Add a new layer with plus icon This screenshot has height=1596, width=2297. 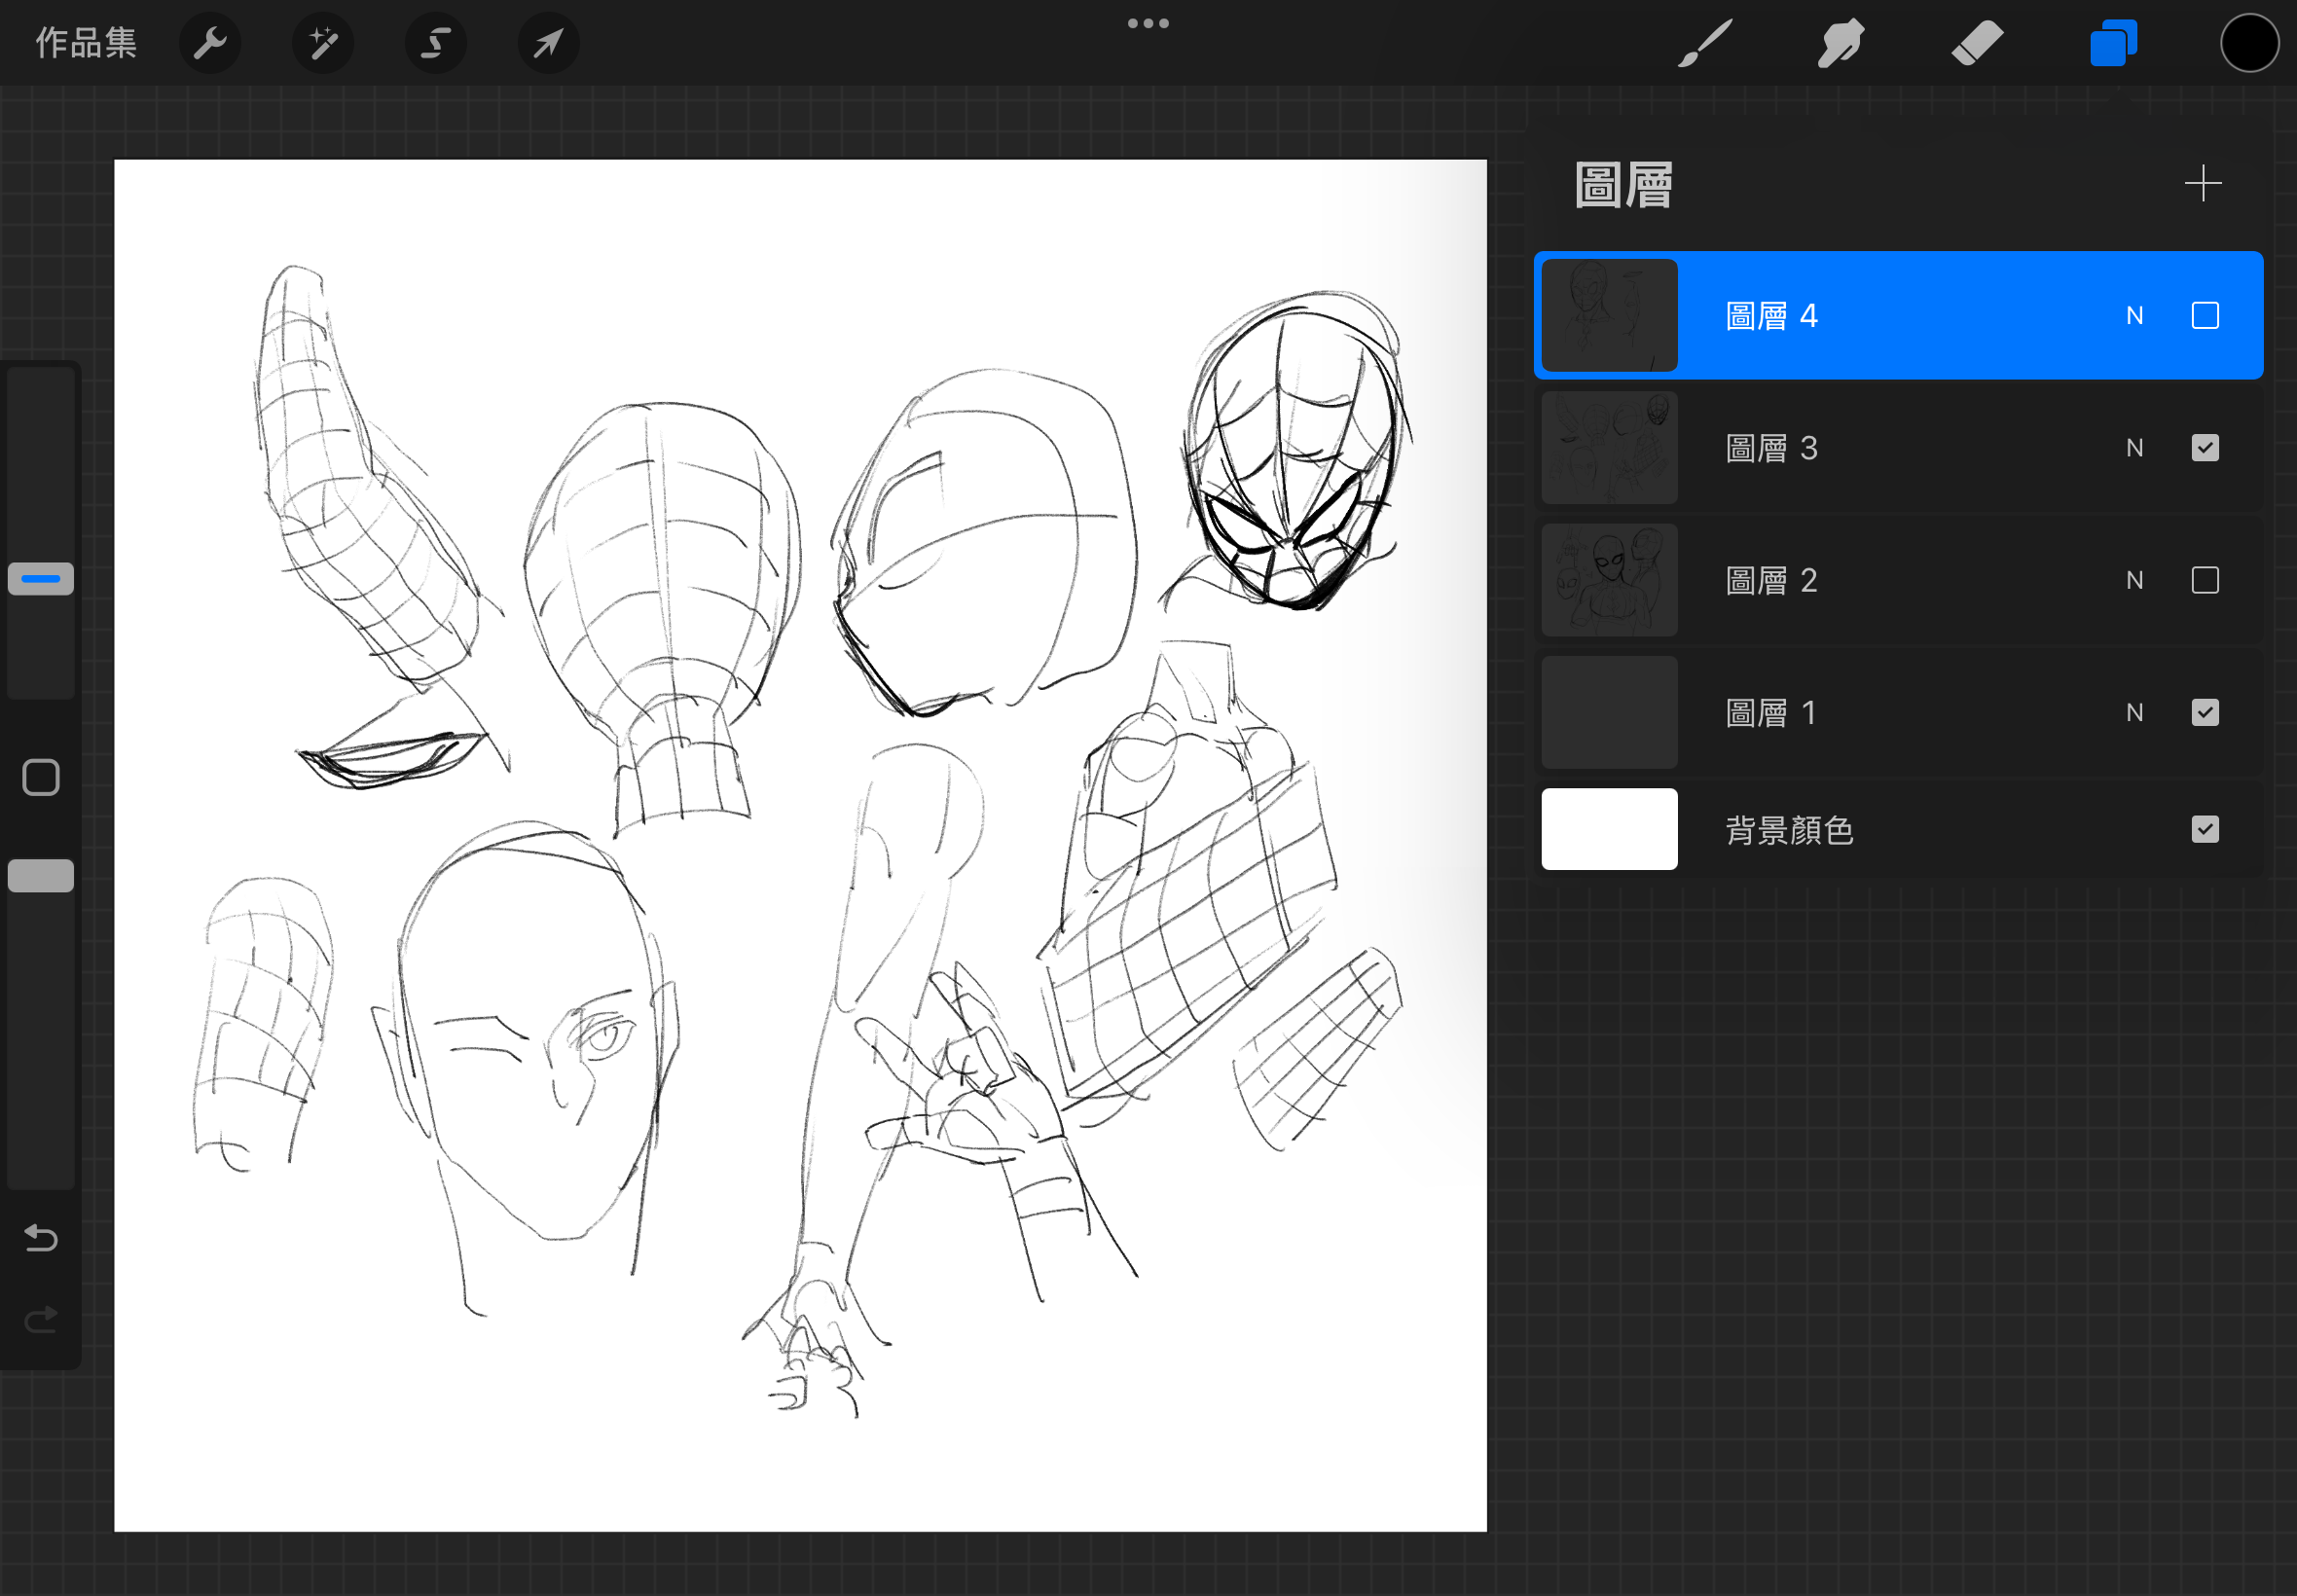(x=2203, y=184)
